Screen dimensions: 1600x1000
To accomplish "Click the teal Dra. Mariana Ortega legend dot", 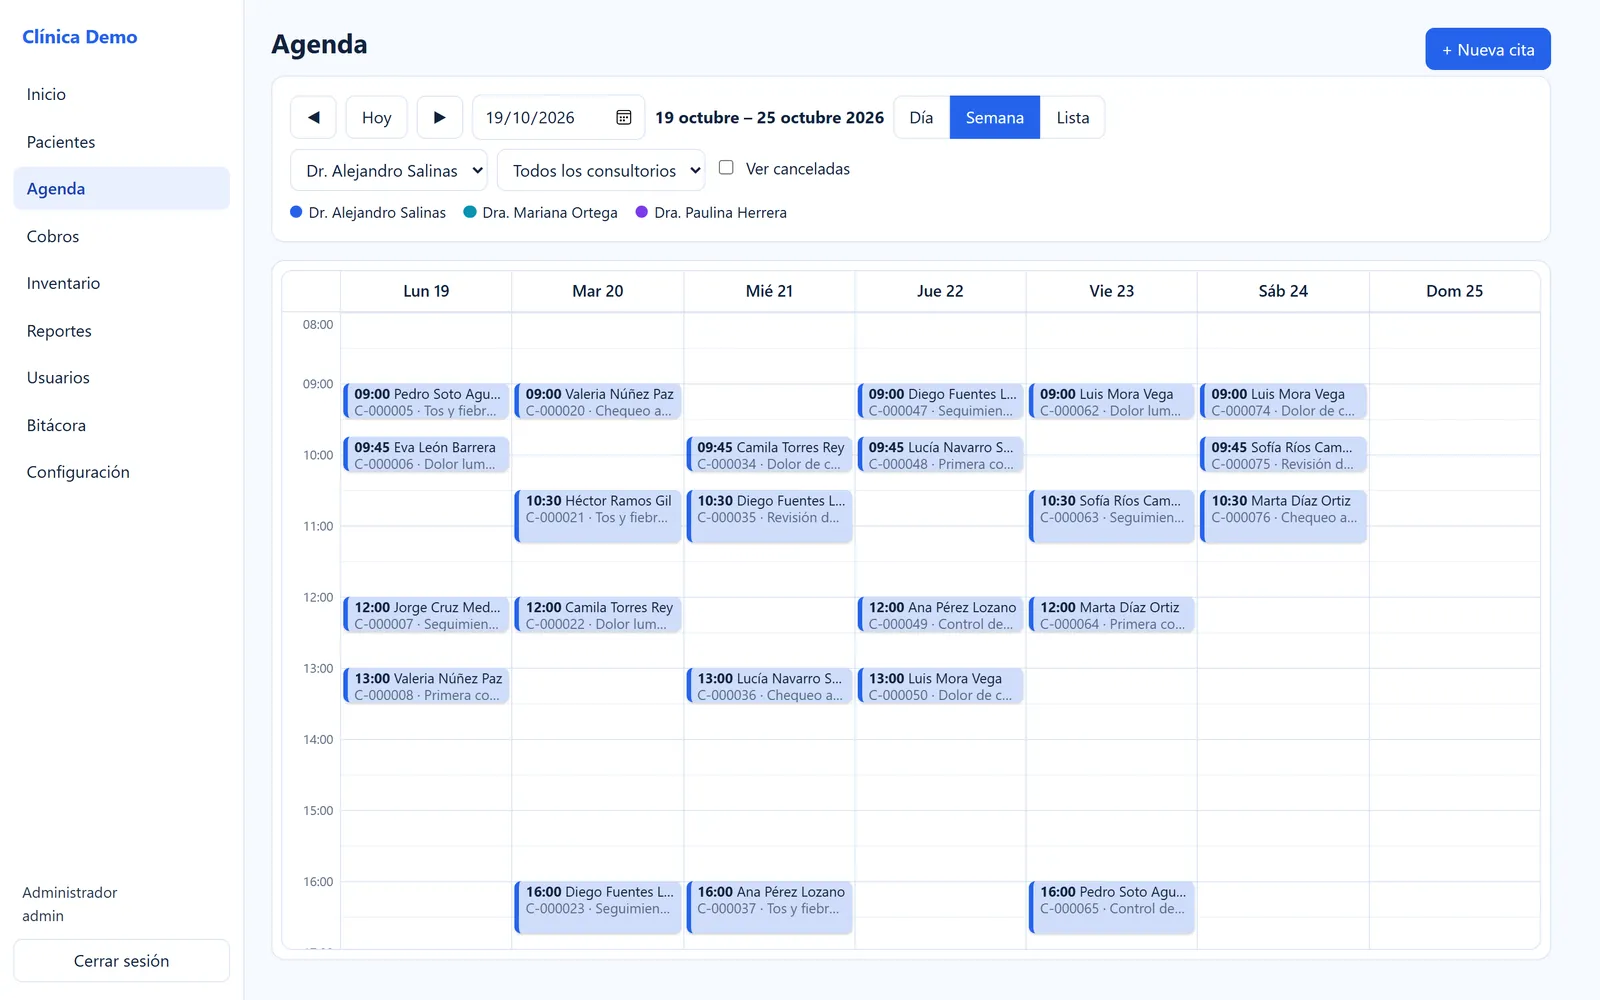I will coord(470,212).
